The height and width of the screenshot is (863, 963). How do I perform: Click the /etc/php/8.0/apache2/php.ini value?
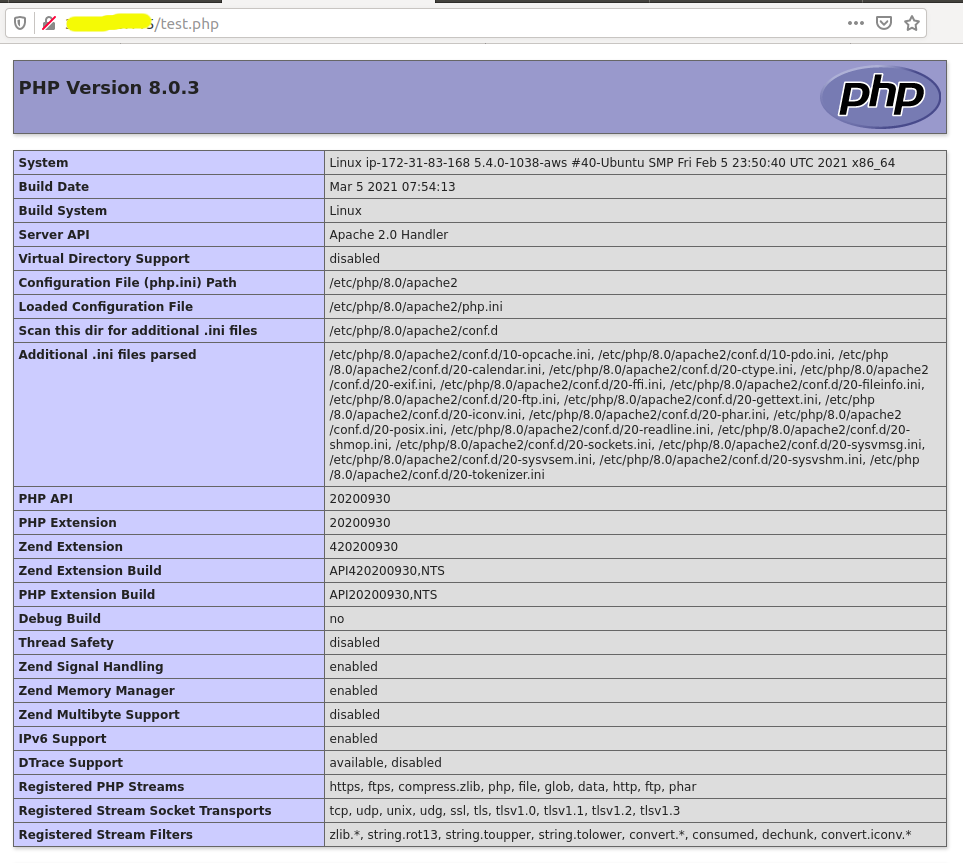[416, 307]
